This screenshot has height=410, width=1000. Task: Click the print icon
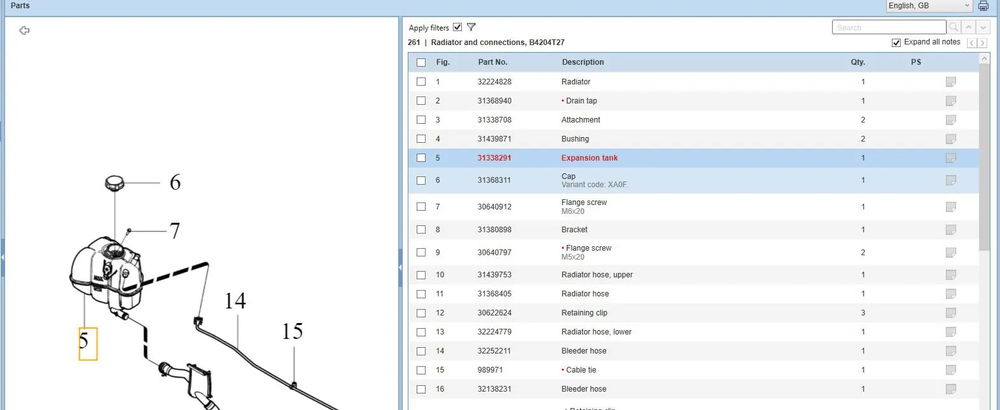(983, 6)
